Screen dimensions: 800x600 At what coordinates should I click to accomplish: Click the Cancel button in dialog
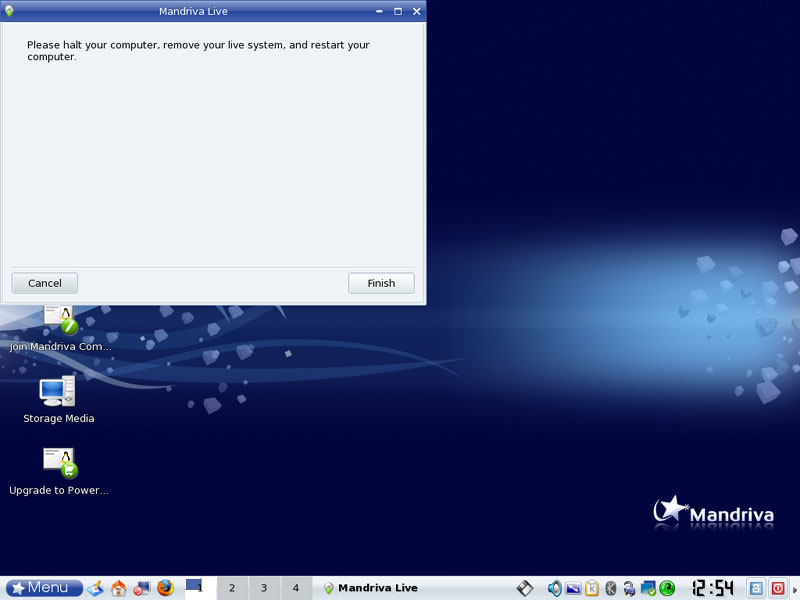44,283
